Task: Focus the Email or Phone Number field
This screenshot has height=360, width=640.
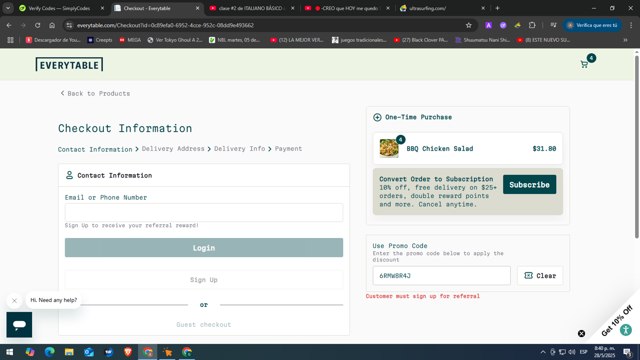Action: click(x=204, y=212)
